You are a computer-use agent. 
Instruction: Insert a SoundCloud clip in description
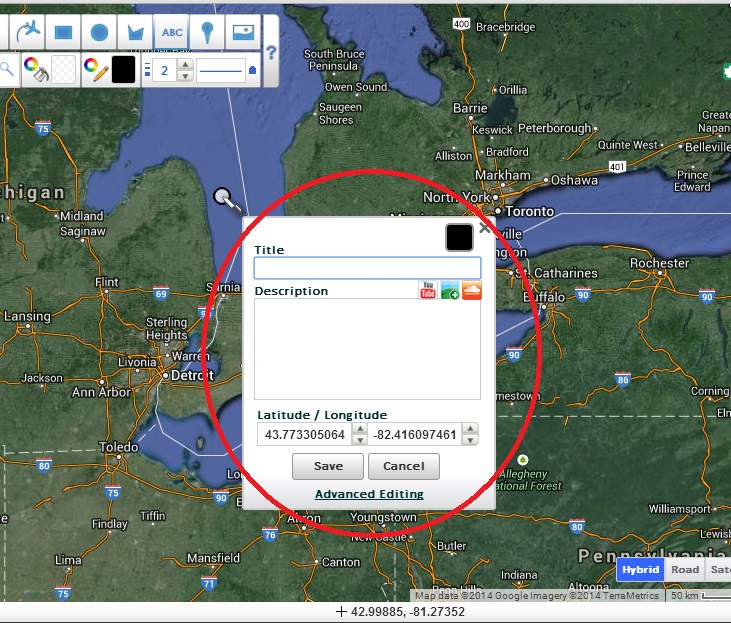click(x=471, y=290)
